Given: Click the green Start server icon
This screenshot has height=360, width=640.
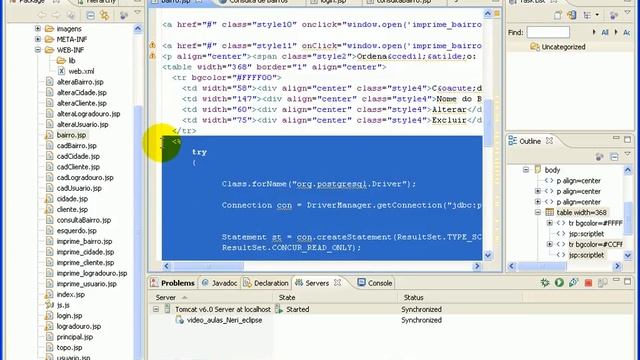Looking at the screenshot, I should [559, 282].
